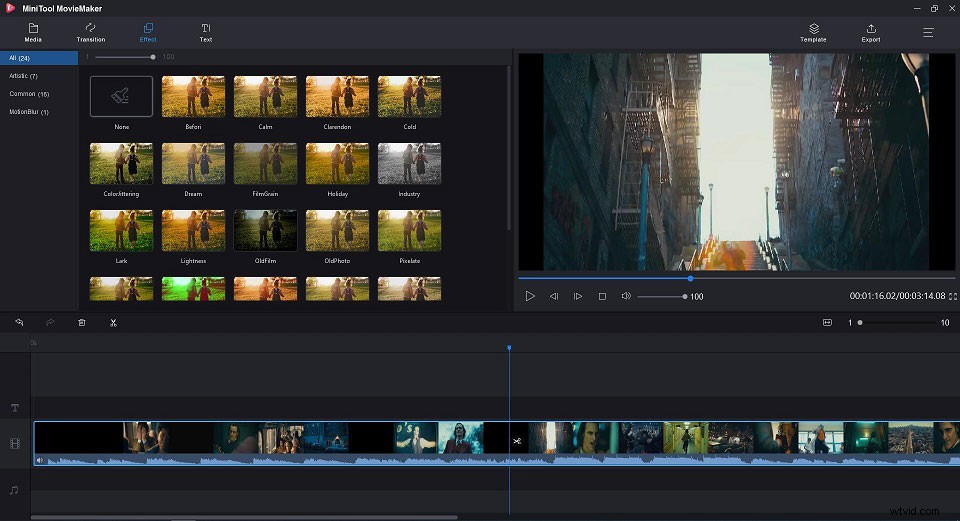Open the hamburger menu

(928, 32)
